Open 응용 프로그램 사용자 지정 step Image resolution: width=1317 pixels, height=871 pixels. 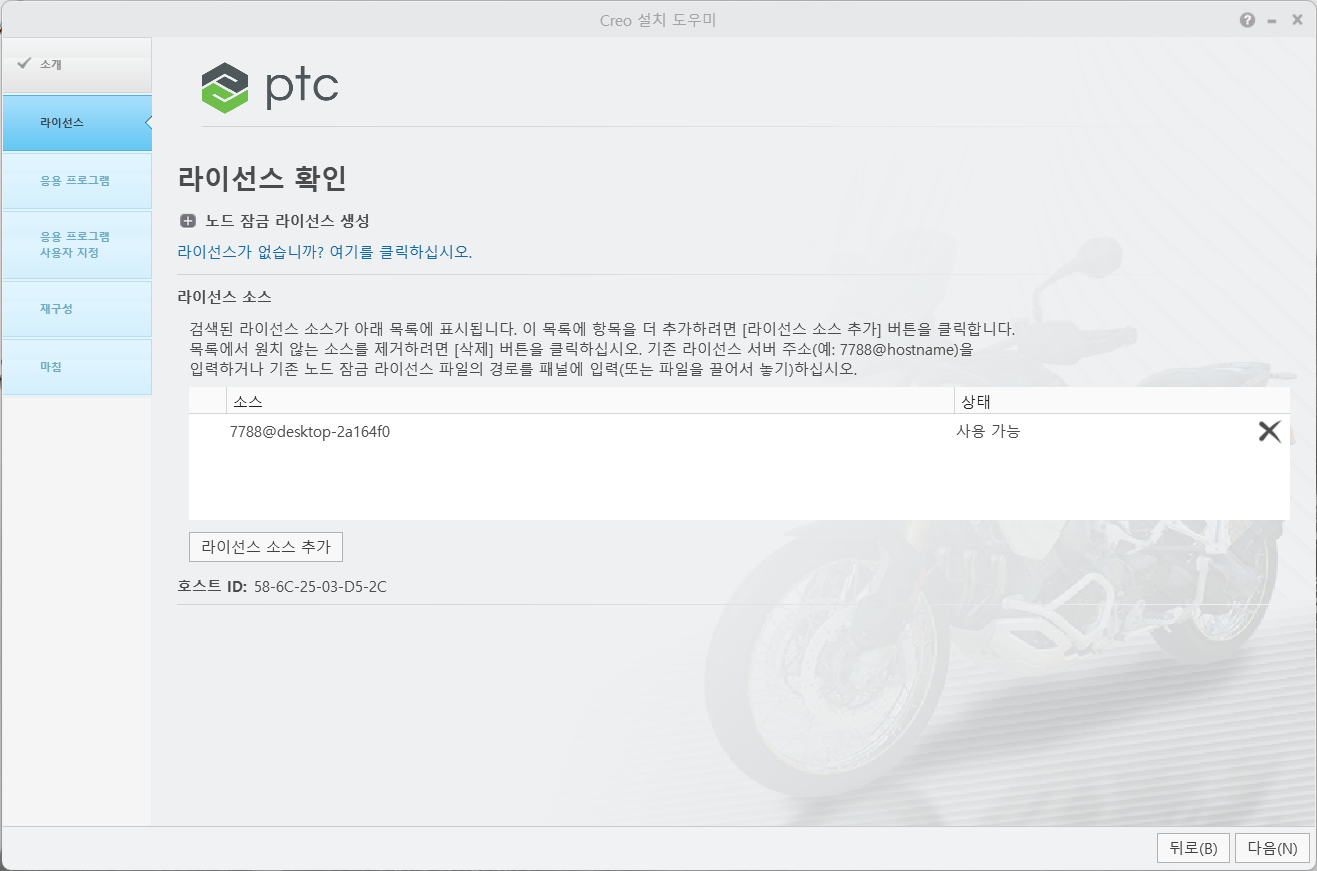pyautogui.click(x=77, y=245)
